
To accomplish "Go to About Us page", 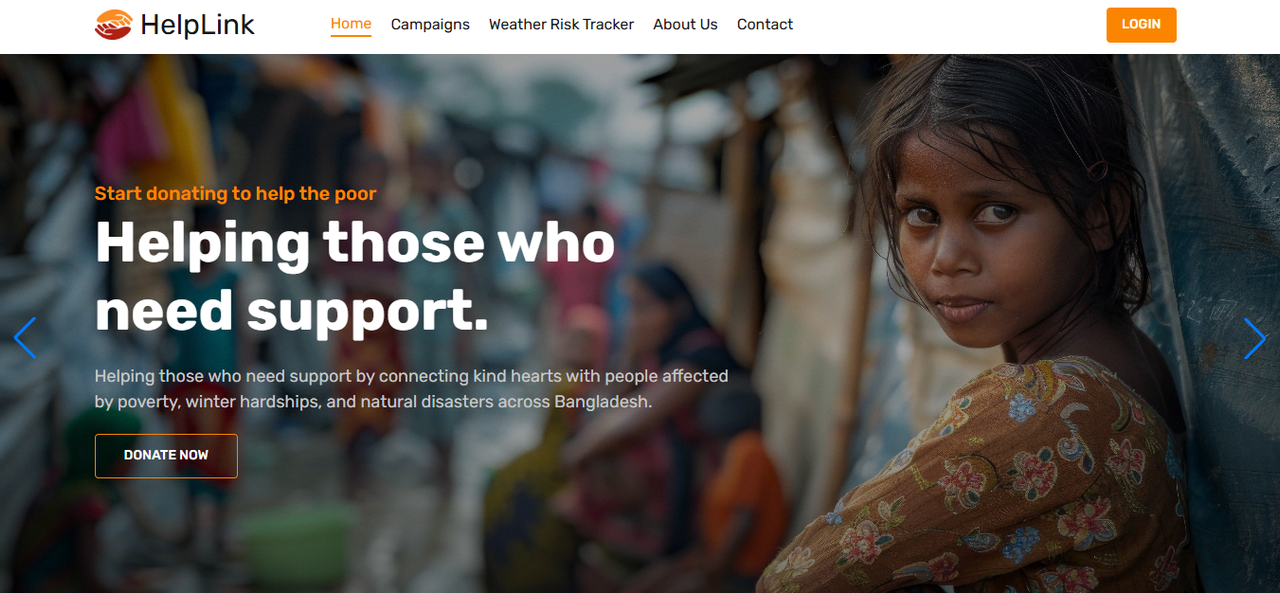I will click(685, 24).
